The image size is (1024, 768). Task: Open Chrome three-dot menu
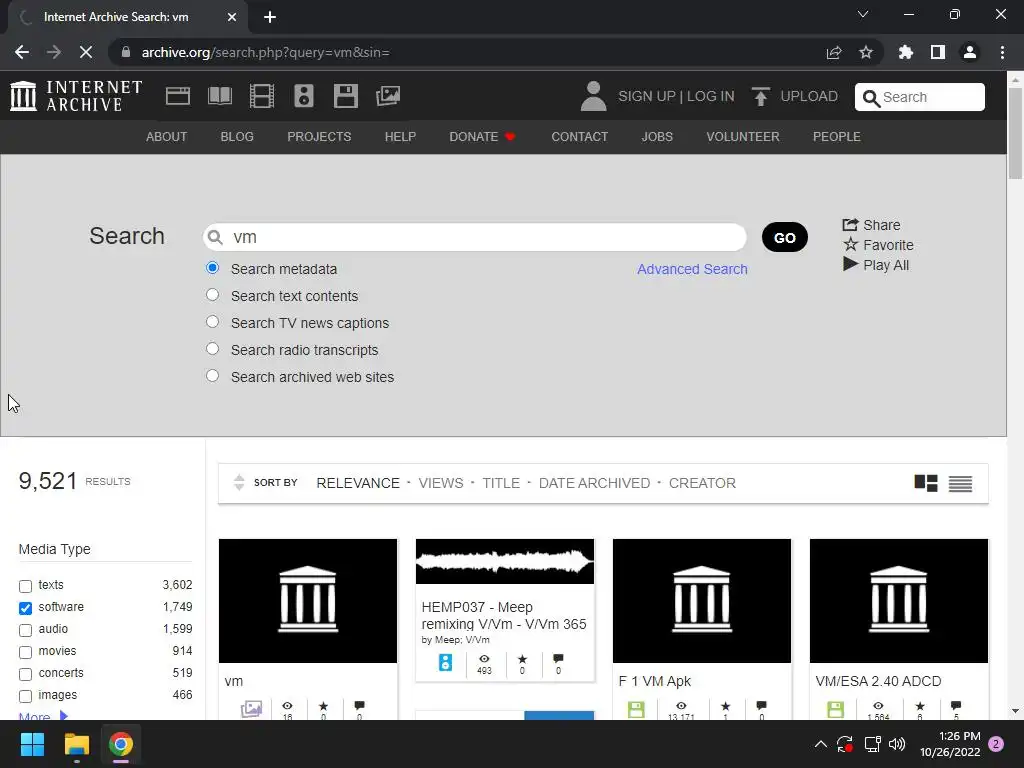tap(1002, 52)
